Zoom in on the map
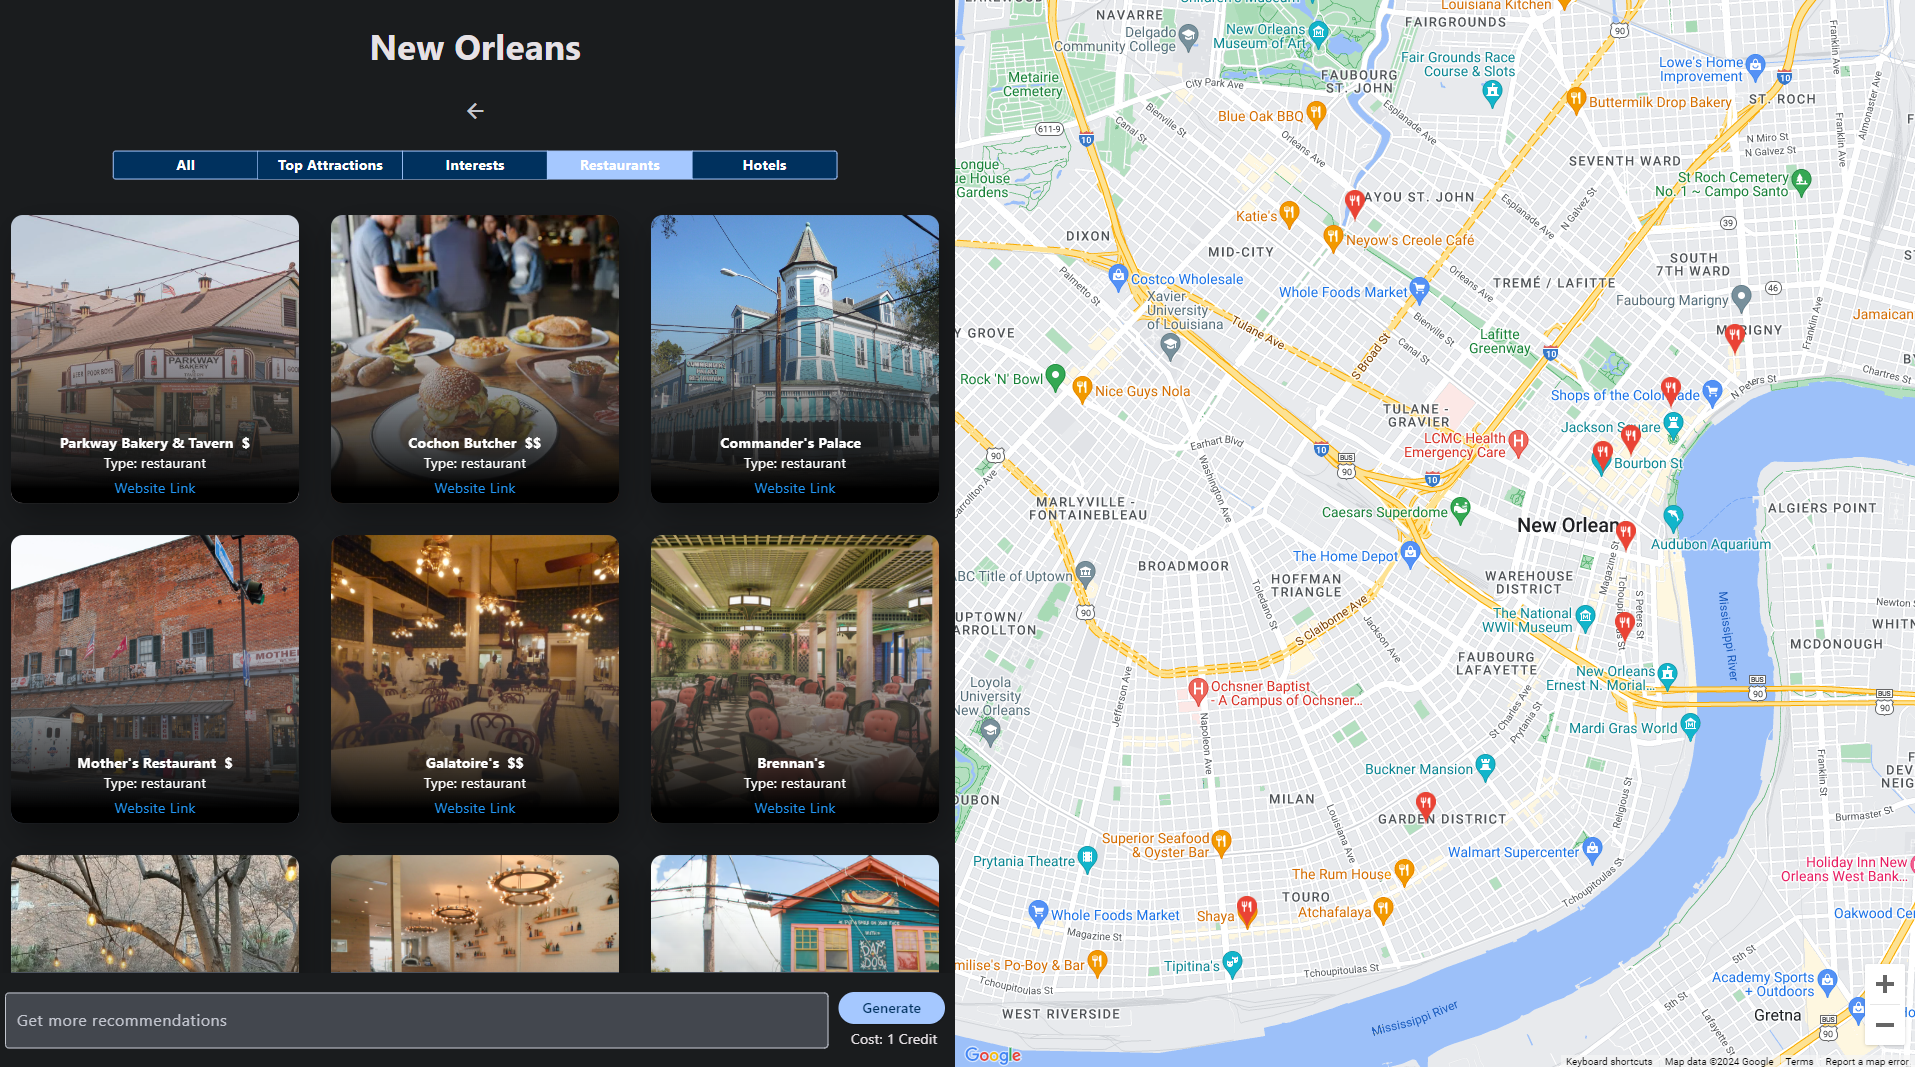1915x1067 pixels. 1884,984
